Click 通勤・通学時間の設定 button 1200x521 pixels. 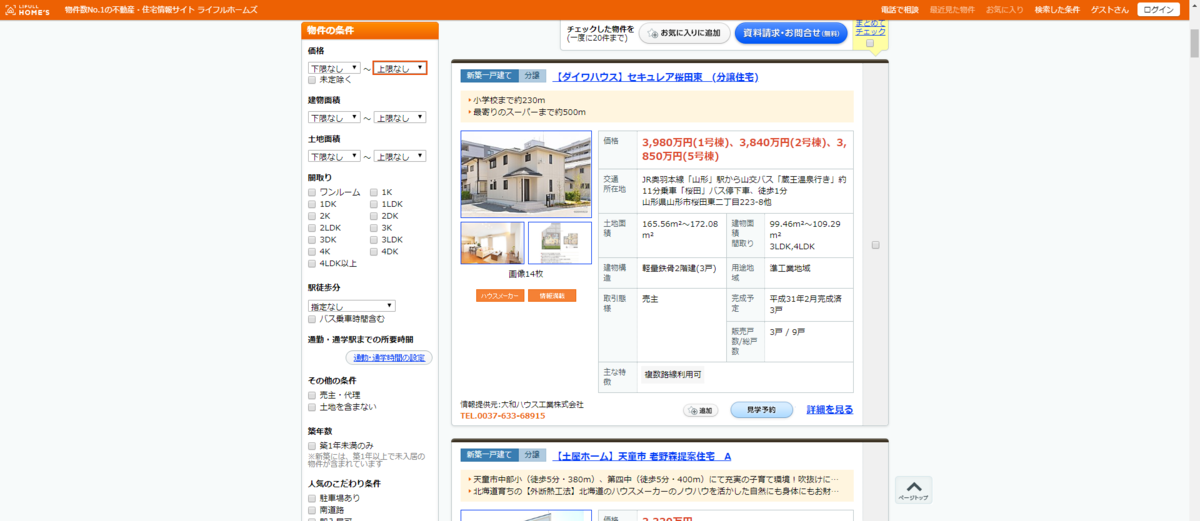click(388, 358)
